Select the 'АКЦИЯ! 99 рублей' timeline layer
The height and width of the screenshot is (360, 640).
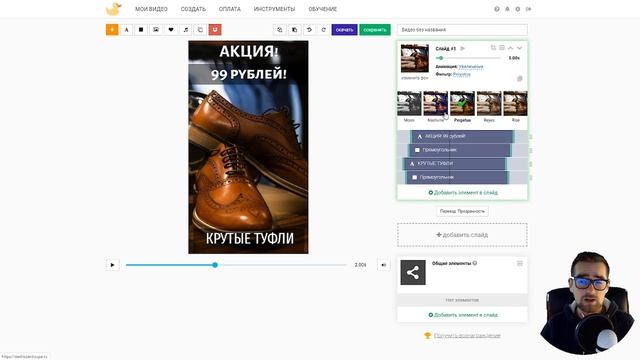tap(462, 136)
